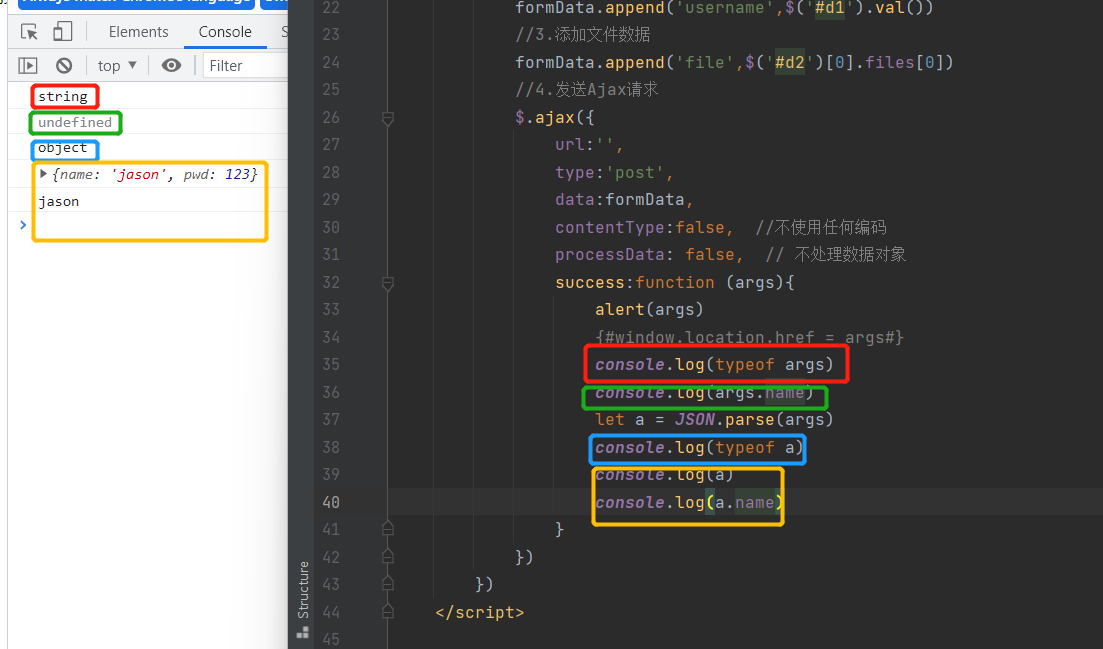The width and height of the screenshot is (1103, 649).
Task: Switch to the Elements tab
Action: click(x=139, y=32)
